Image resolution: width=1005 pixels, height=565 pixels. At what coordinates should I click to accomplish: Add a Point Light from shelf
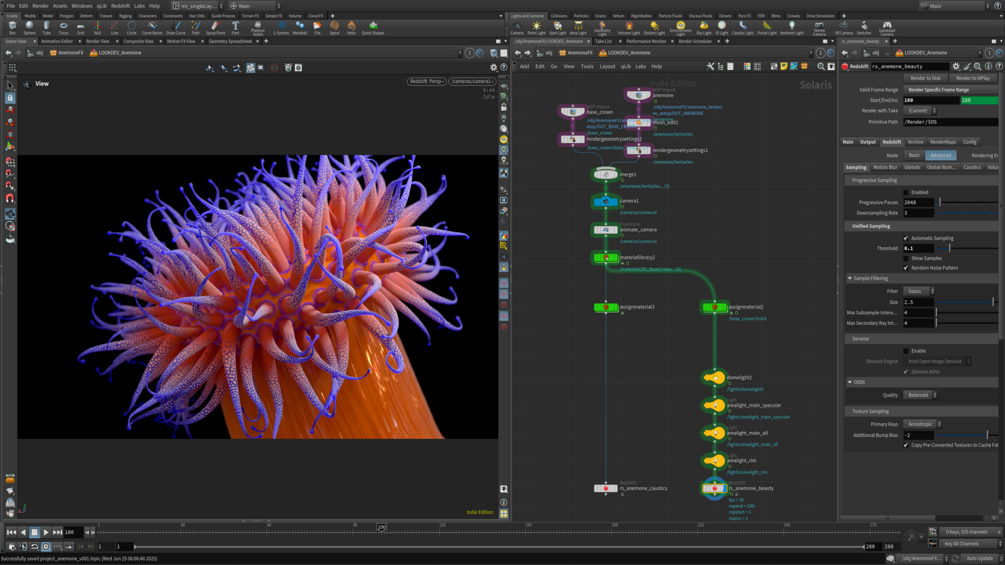click(536, 27)
